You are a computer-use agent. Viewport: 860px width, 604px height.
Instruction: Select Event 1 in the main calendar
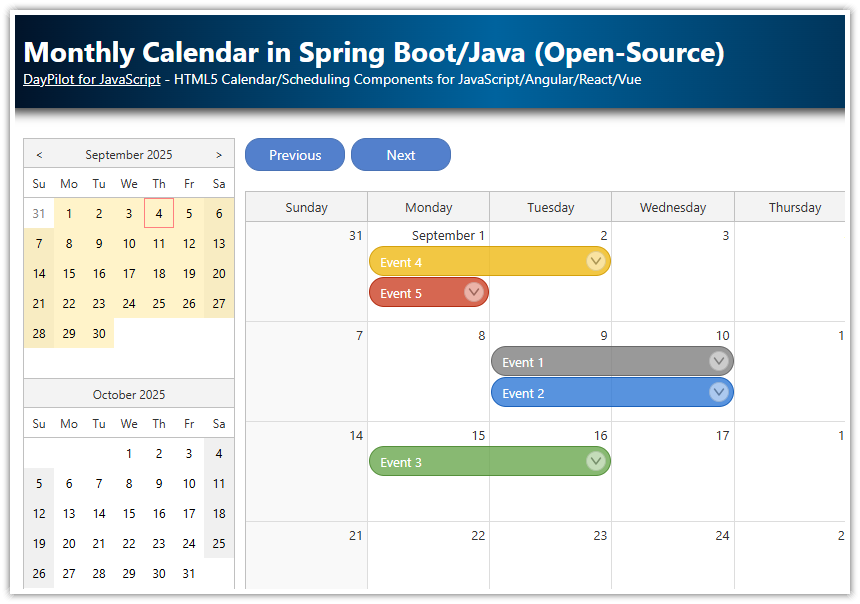pyautogui.click(x=560, y=361)
